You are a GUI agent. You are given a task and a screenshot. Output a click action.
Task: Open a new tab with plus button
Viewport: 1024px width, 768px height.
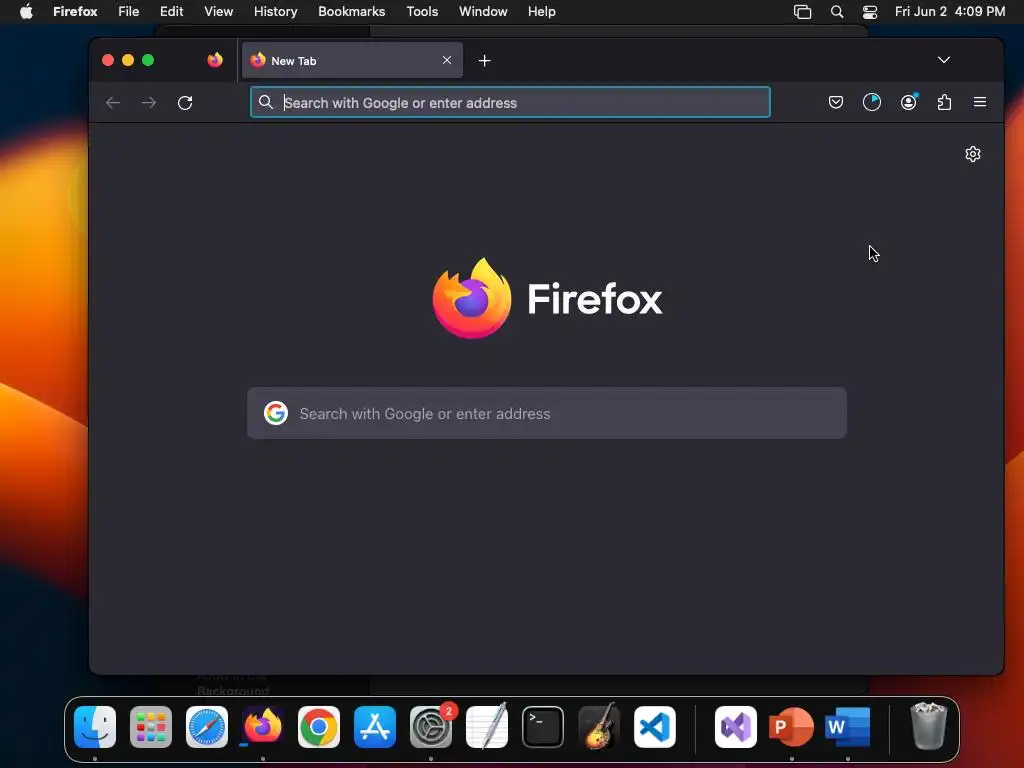(x=485, y=61)
